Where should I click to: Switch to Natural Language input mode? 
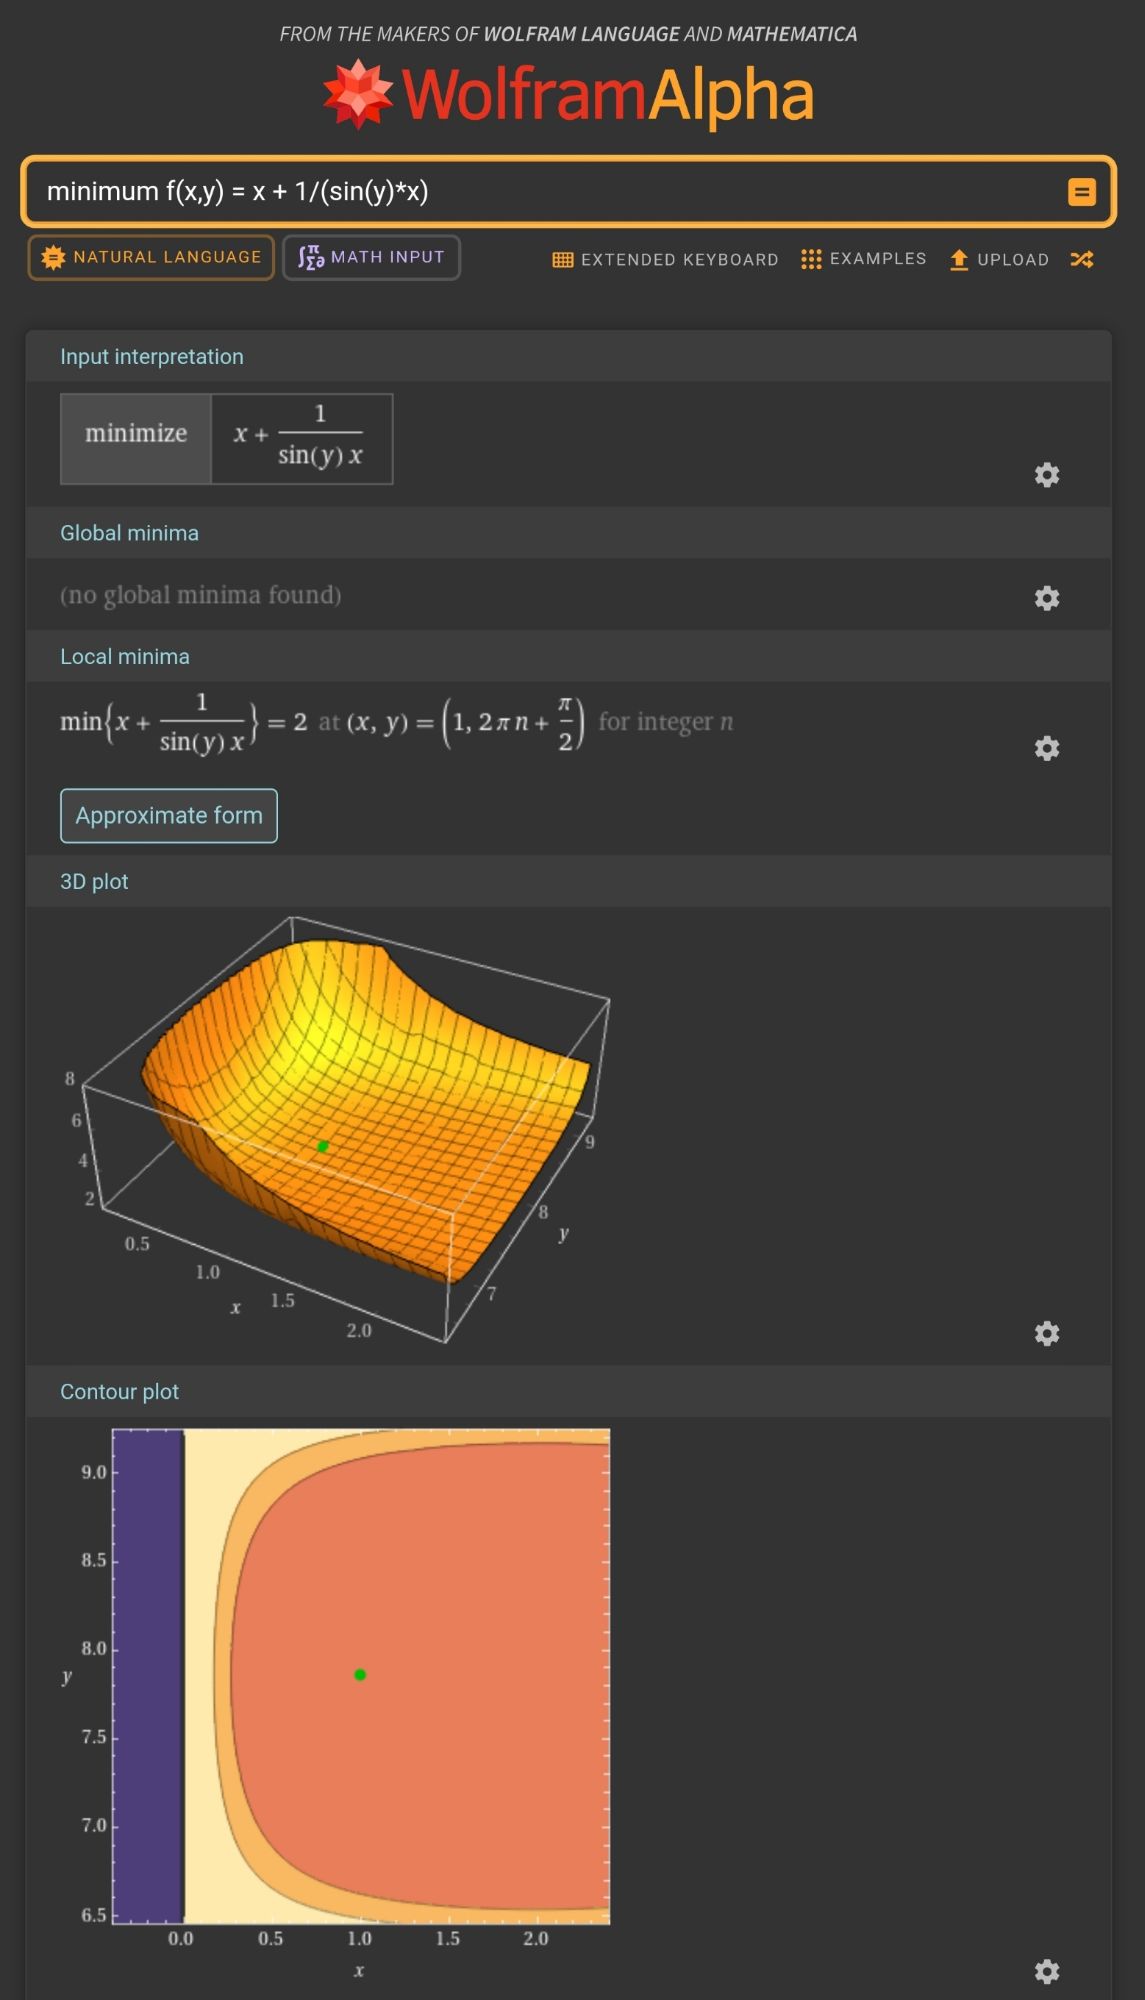point(151,258)
